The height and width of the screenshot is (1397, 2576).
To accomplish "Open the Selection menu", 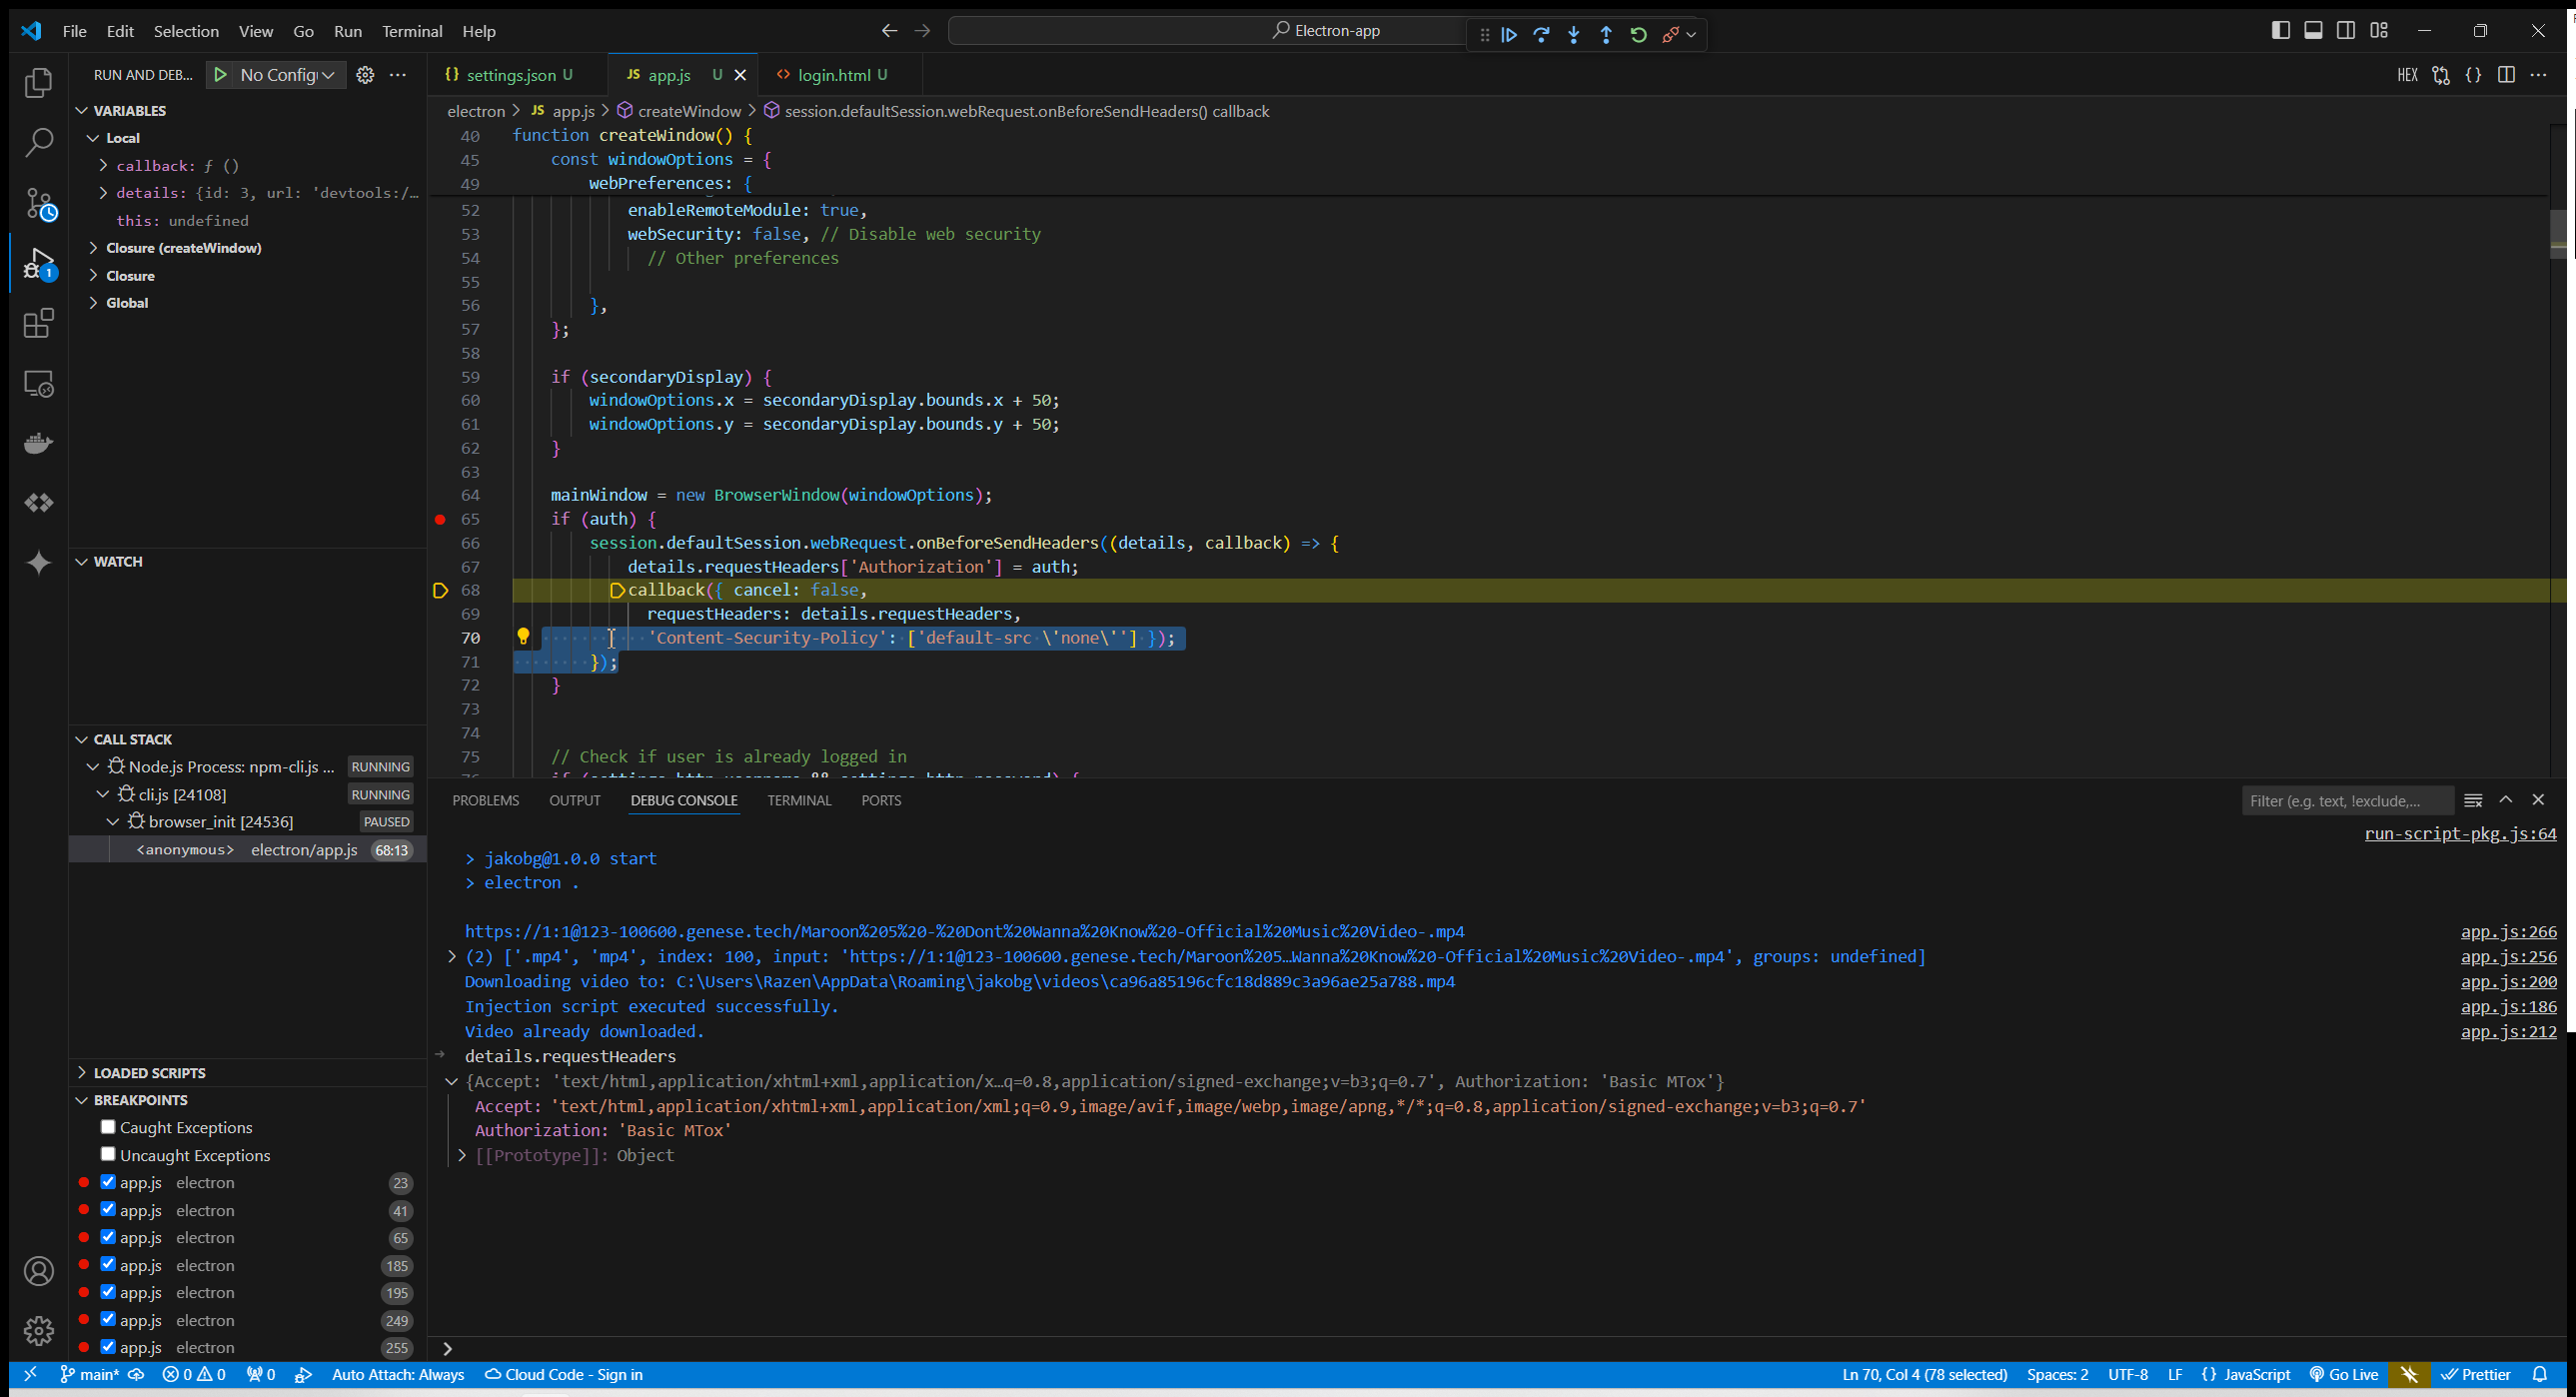I will pyautogui.click(x=186, y=31).
